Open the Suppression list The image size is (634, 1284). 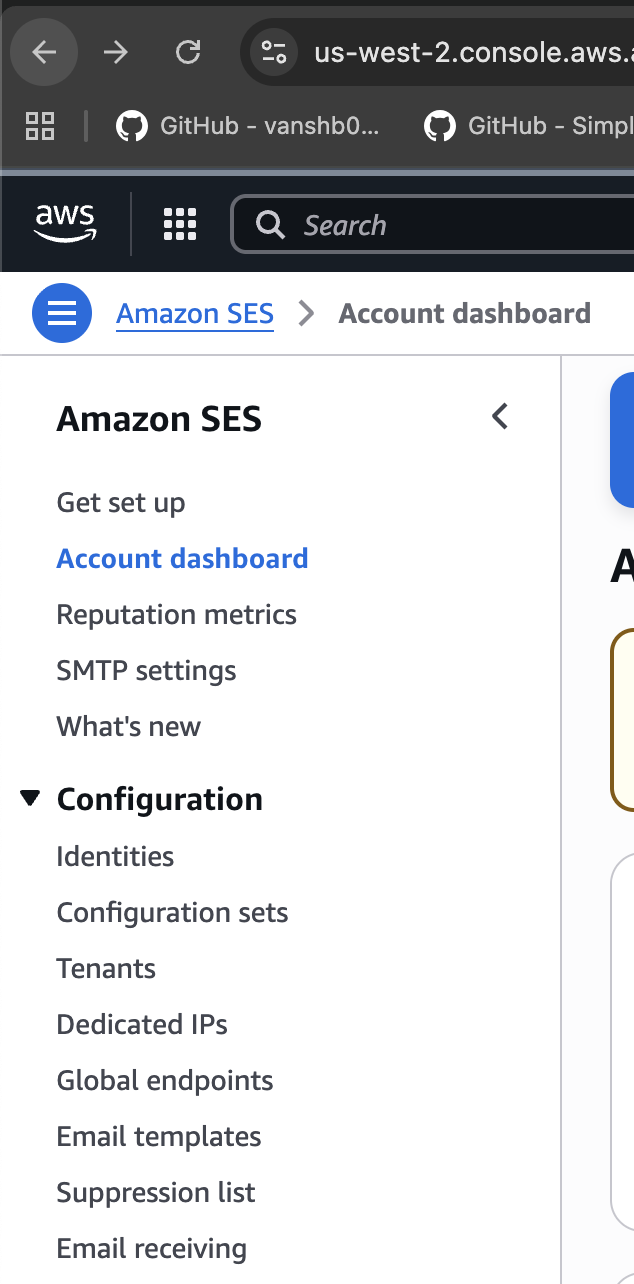click(x=156, y=1192)
